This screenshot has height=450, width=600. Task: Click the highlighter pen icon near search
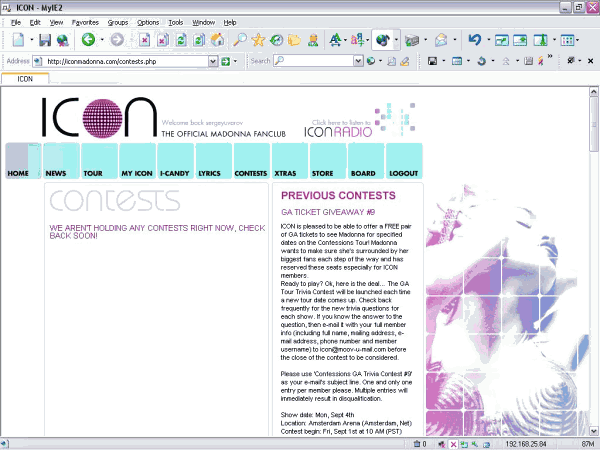[x=404, y=61]
